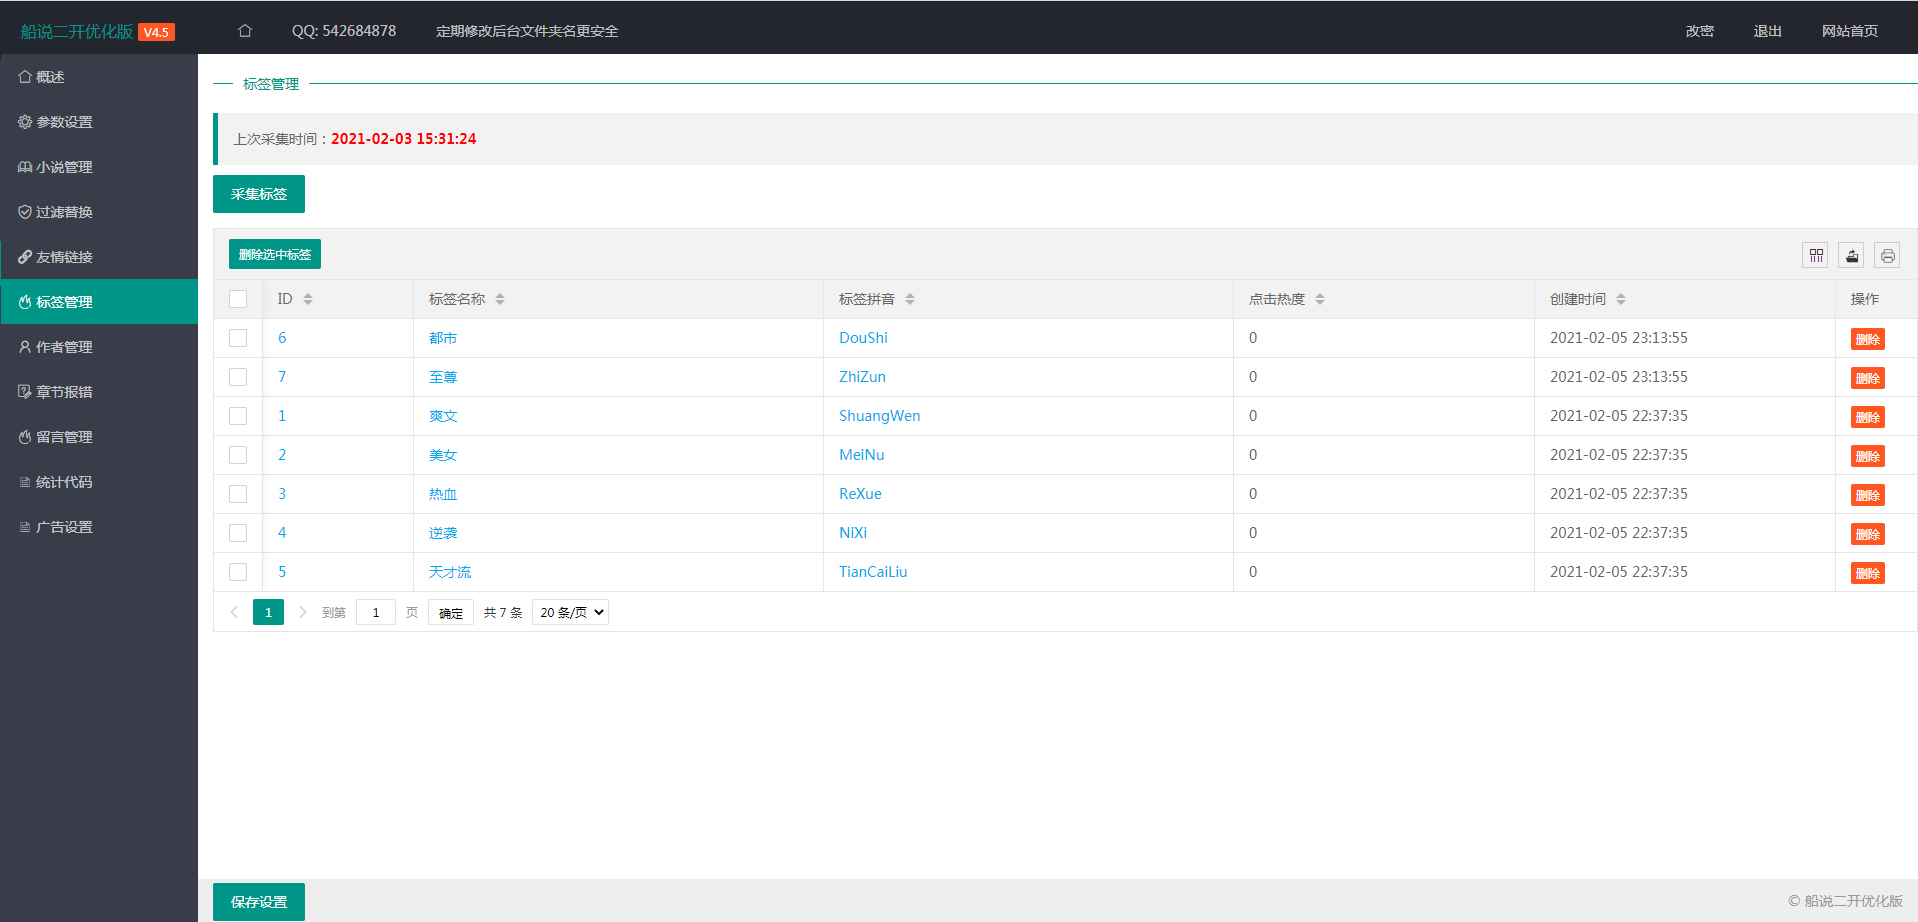Screen dimensions: 1918x922
Task: Open the 20条/页 page size dropdown
Action: pyautogui.click(x=570, y=612)
